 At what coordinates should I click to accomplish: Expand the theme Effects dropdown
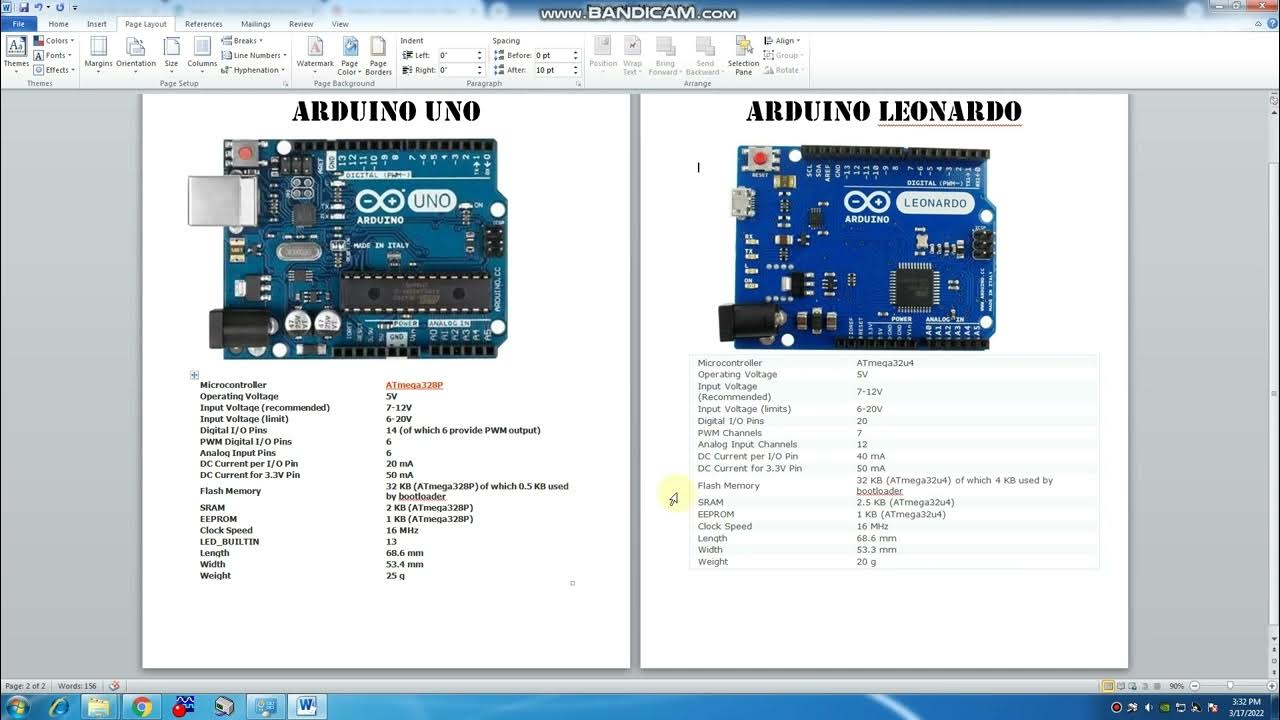click(x=54, y=70)
